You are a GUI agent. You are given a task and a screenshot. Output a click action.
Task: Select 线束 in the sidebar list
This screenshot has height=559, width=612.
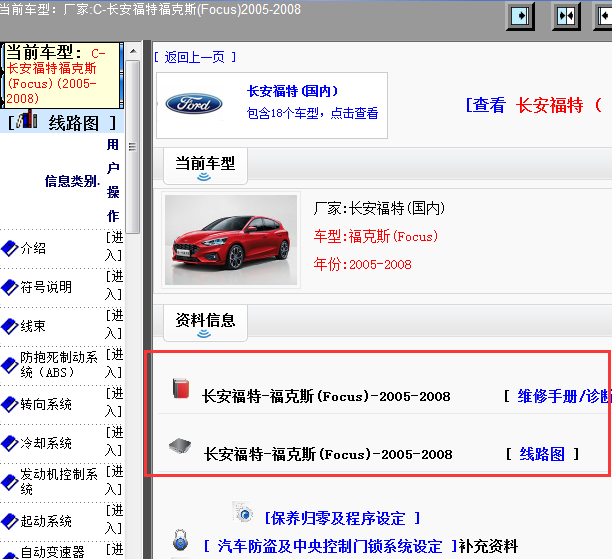tap(33, 326)
